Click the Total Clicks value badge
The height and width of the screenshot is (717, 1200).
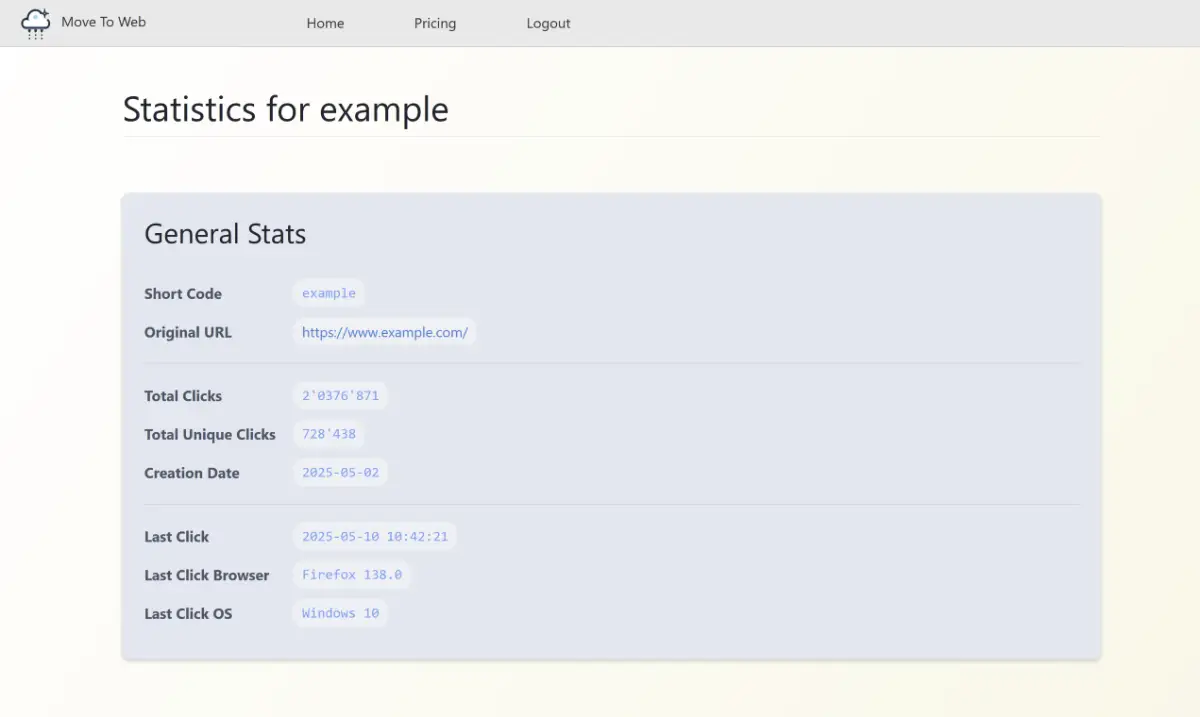(340, 395)
